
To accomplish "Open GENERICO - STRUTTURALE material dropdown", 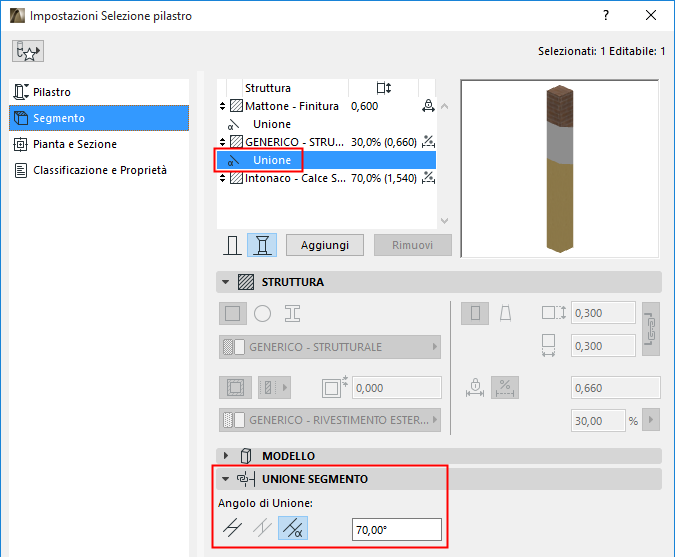I will 330,347.
